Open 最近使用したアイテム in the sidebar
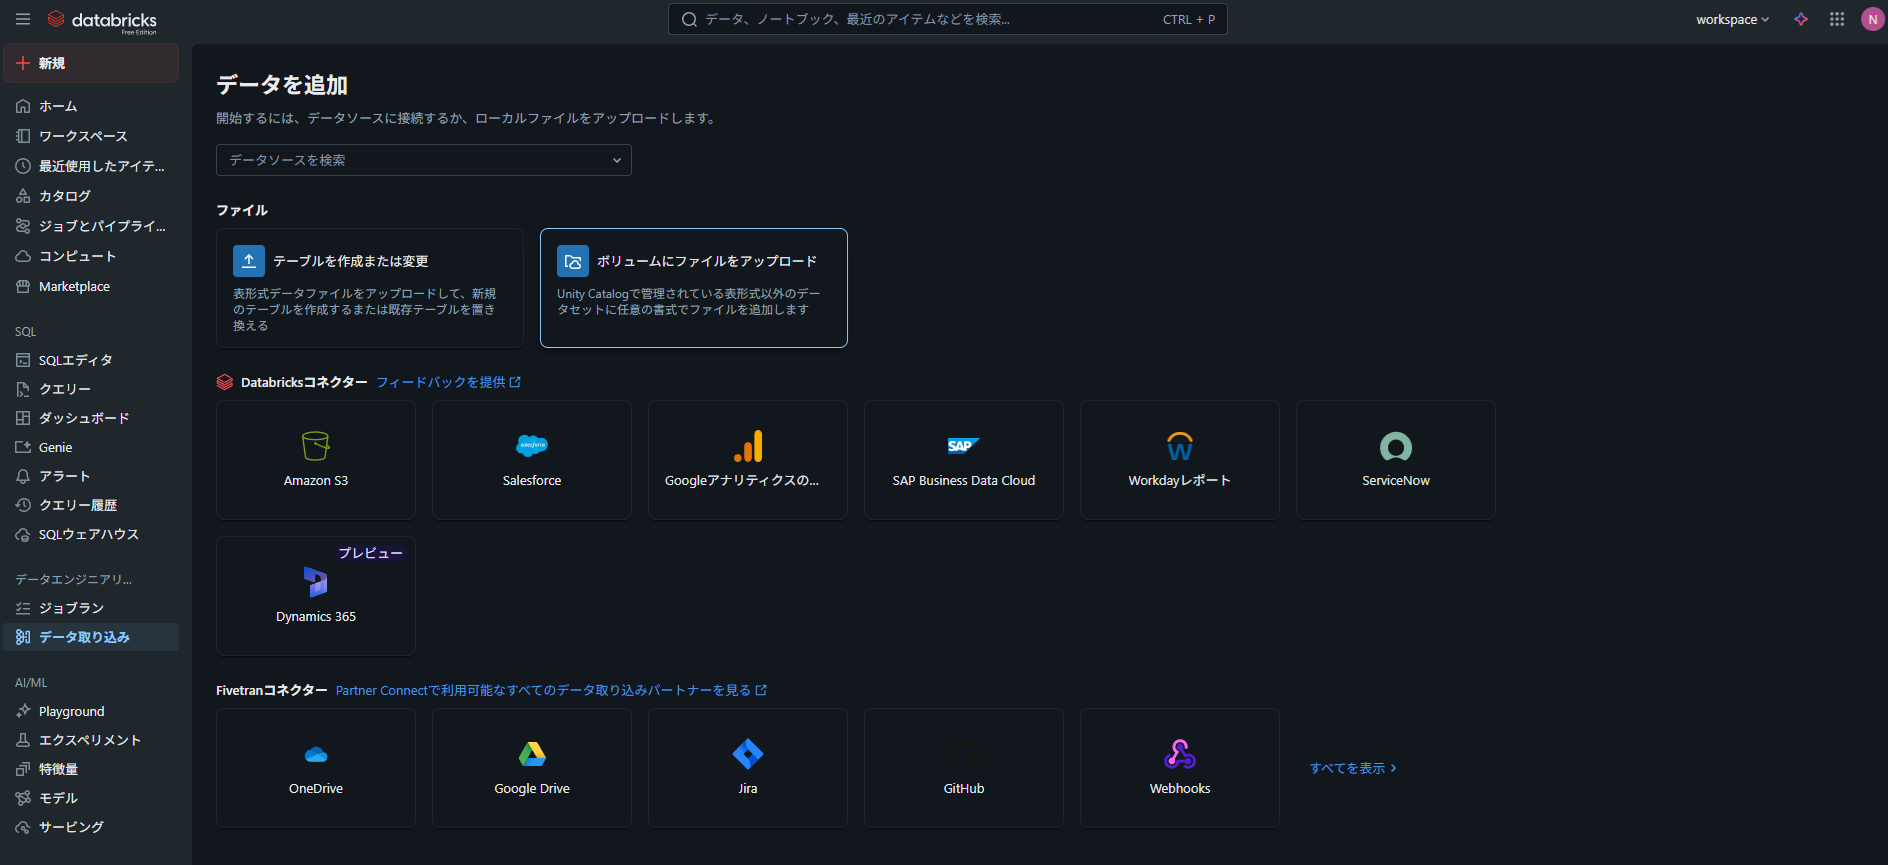1888x865 pixels. pos(91,166)
